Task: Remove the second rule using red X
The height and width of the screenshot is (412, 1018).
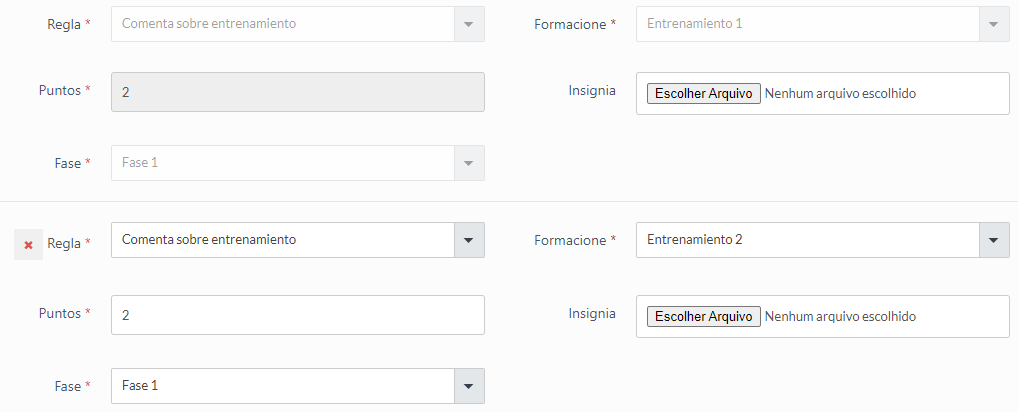Action: [x=28, y=245]
